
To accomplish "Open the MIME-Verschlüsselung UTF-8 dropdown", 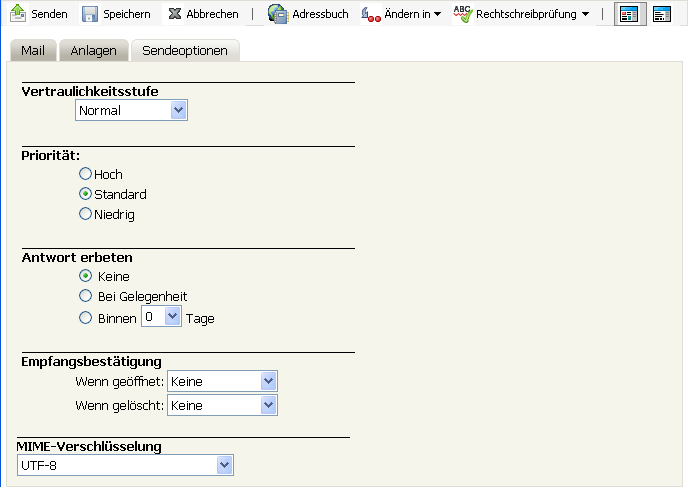I will 125,465.
